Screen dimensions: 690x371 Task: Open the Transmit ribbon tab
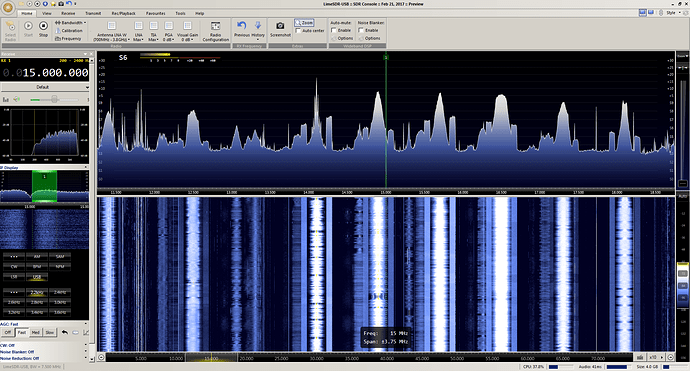click(x=93, y=13)
